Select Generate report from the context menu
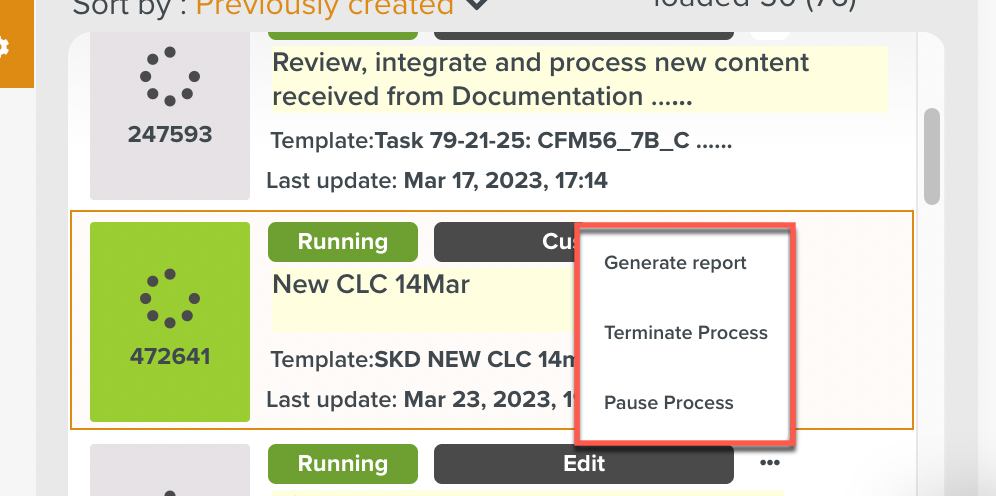Viewport: 996px width, 496px height. point(675,263)
